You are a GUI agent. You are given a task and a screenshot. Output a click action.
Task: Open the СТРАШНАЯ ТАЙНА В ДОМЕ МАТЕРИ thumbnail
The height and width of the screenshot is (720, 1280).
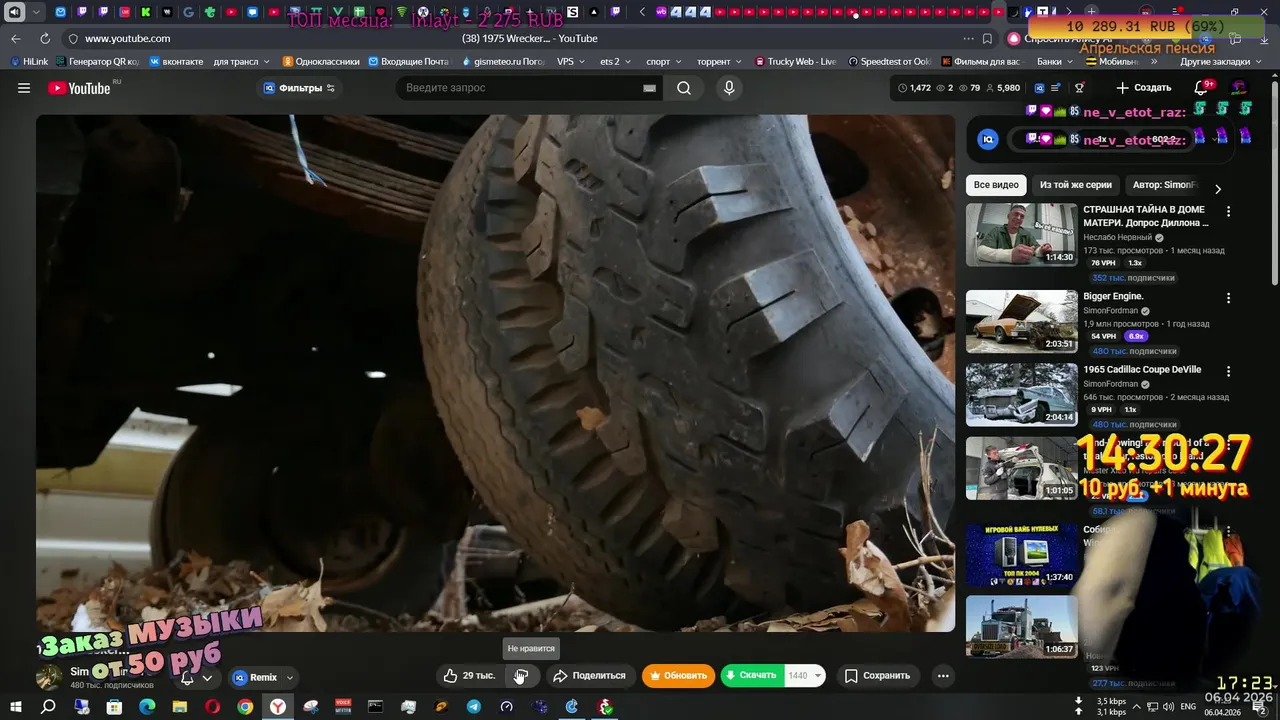[1022, 235]
